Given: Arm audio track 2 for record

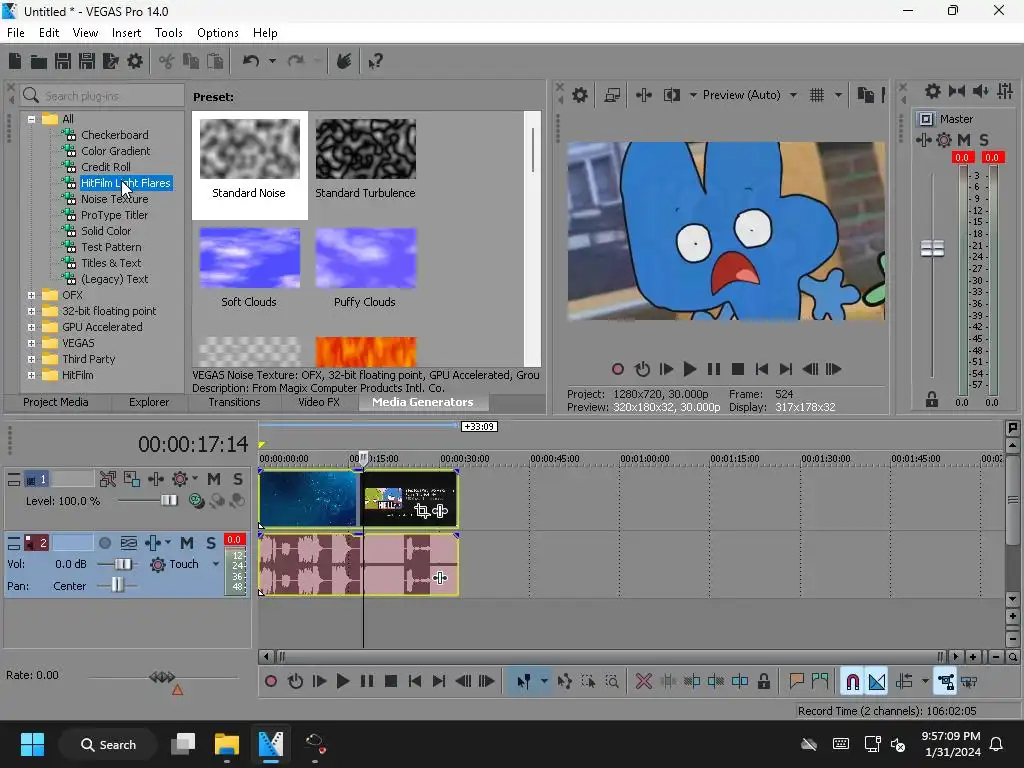Looking at the screenshot, I should (104, 543).
